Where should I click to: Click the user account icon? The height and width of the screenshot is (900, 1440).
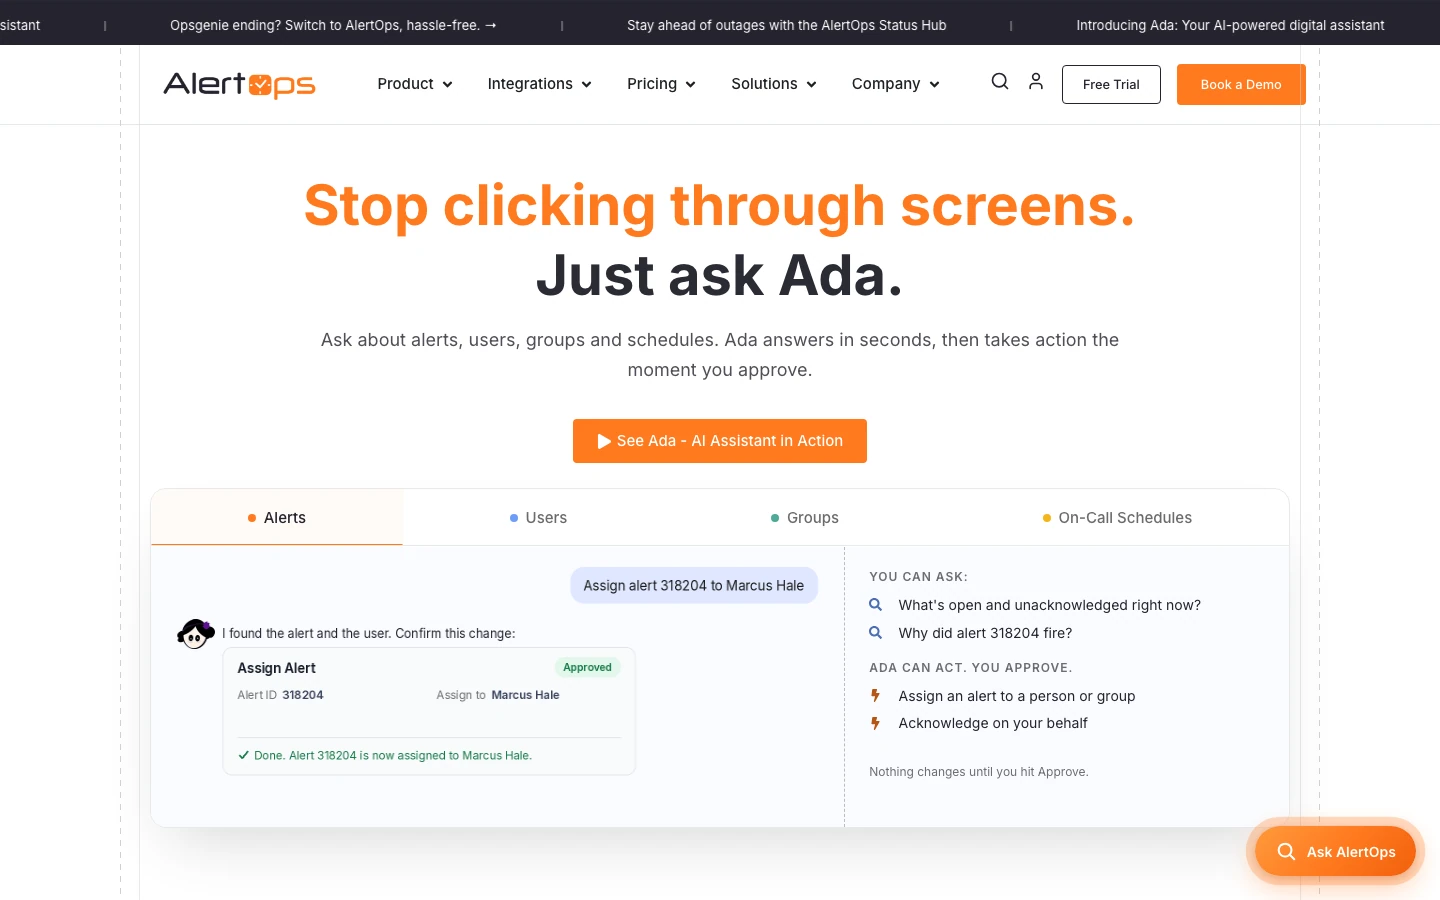point(1036,82)
